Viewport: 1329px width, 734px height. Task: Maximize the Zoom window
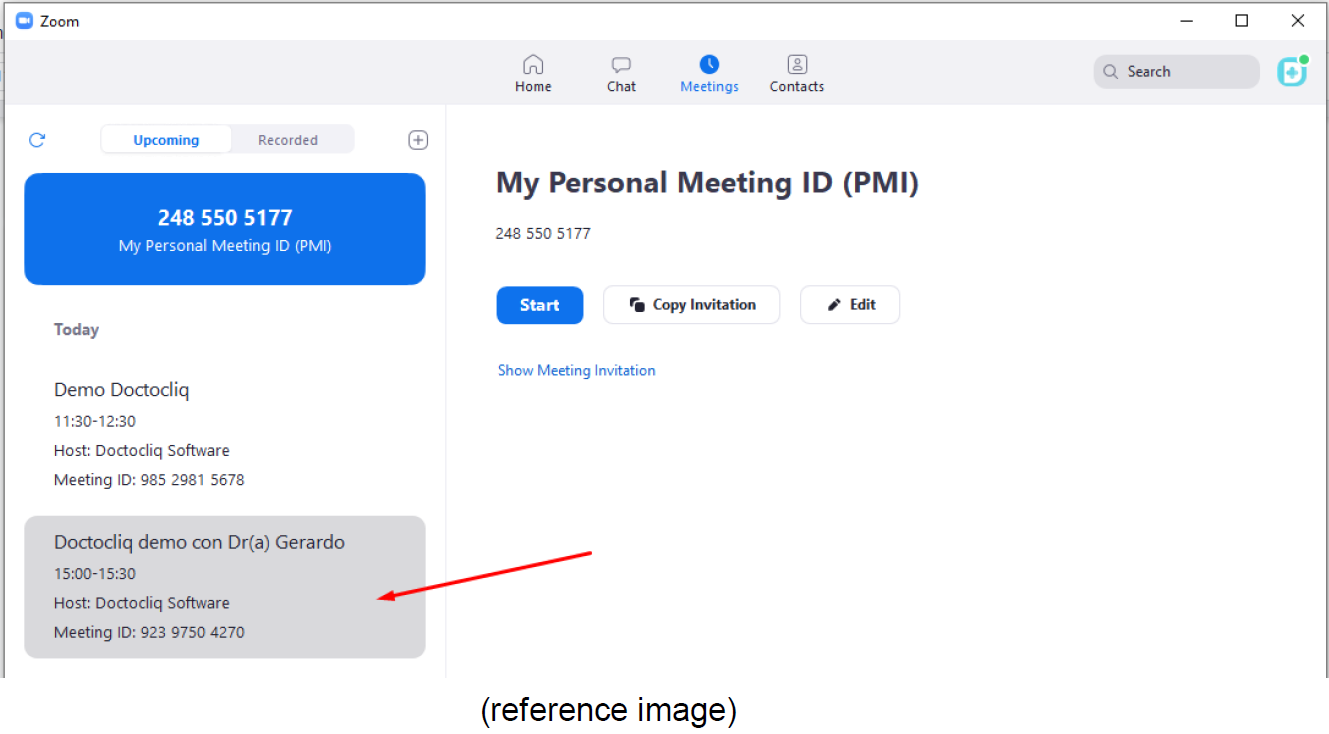click(x=1242, y=21)
